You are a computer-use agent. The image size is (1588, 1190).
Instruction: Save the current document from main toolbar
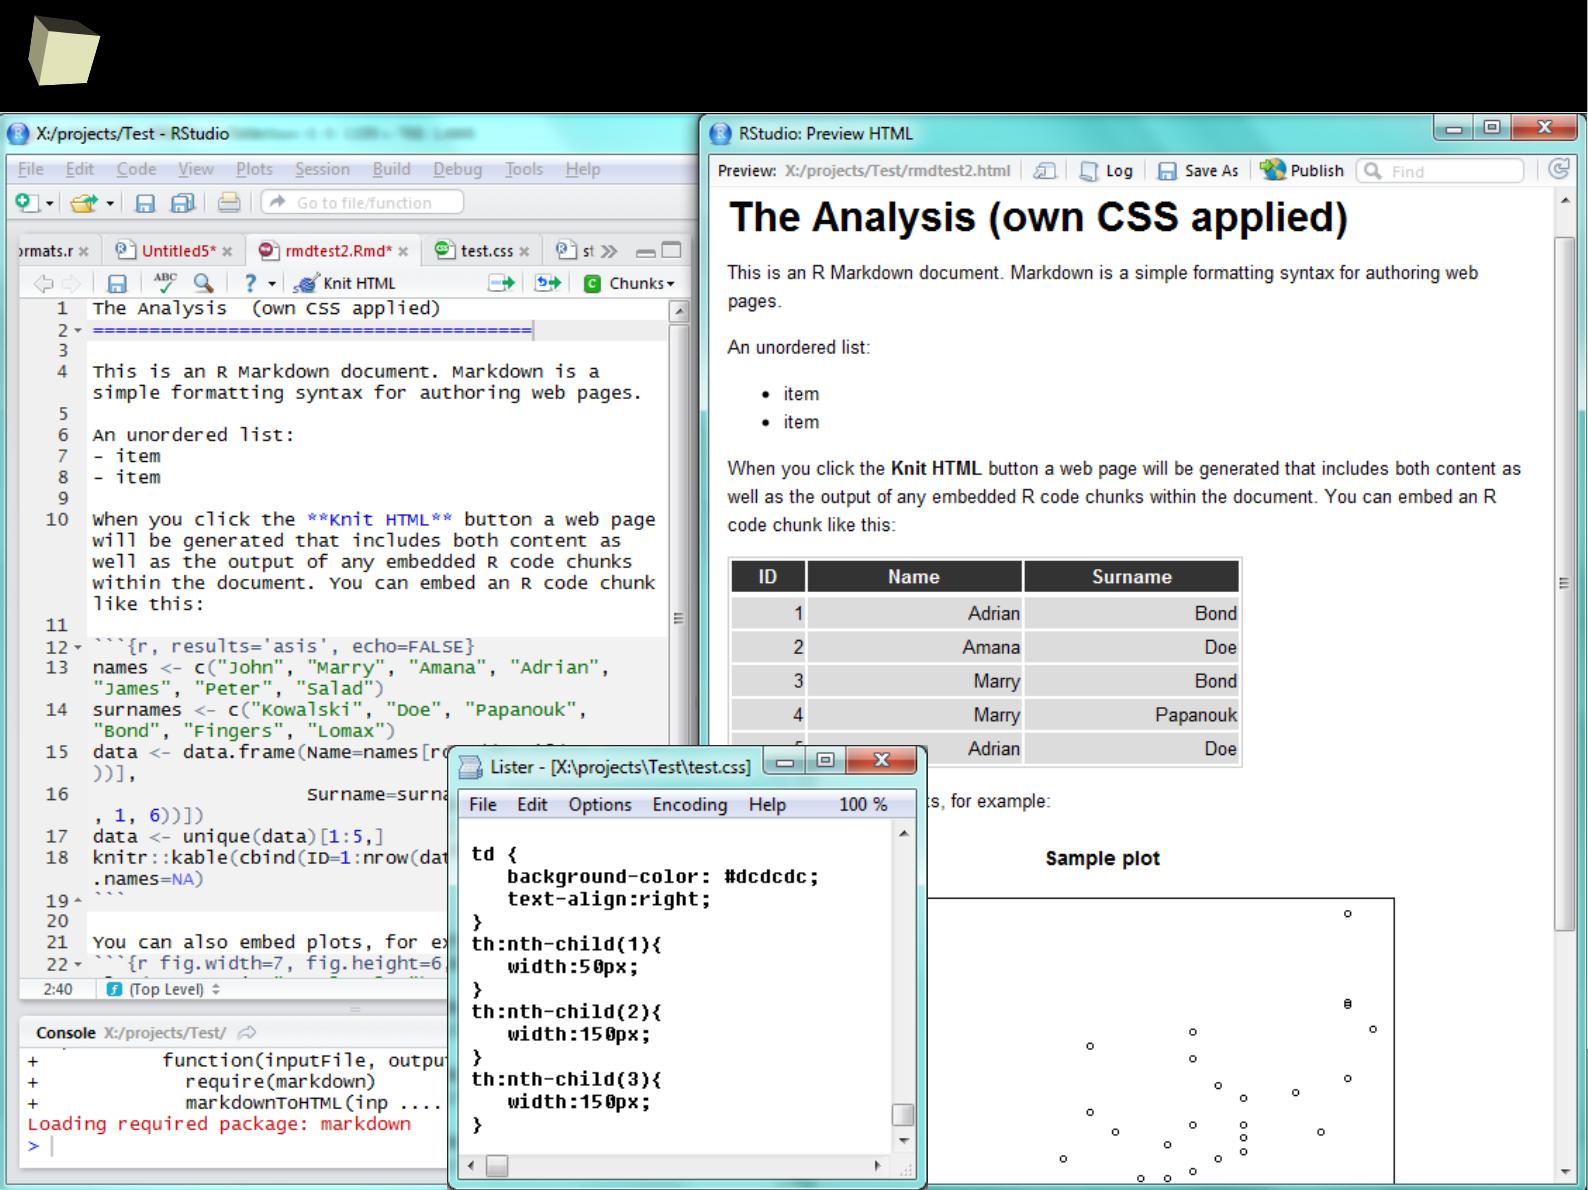tap(145, 203)
